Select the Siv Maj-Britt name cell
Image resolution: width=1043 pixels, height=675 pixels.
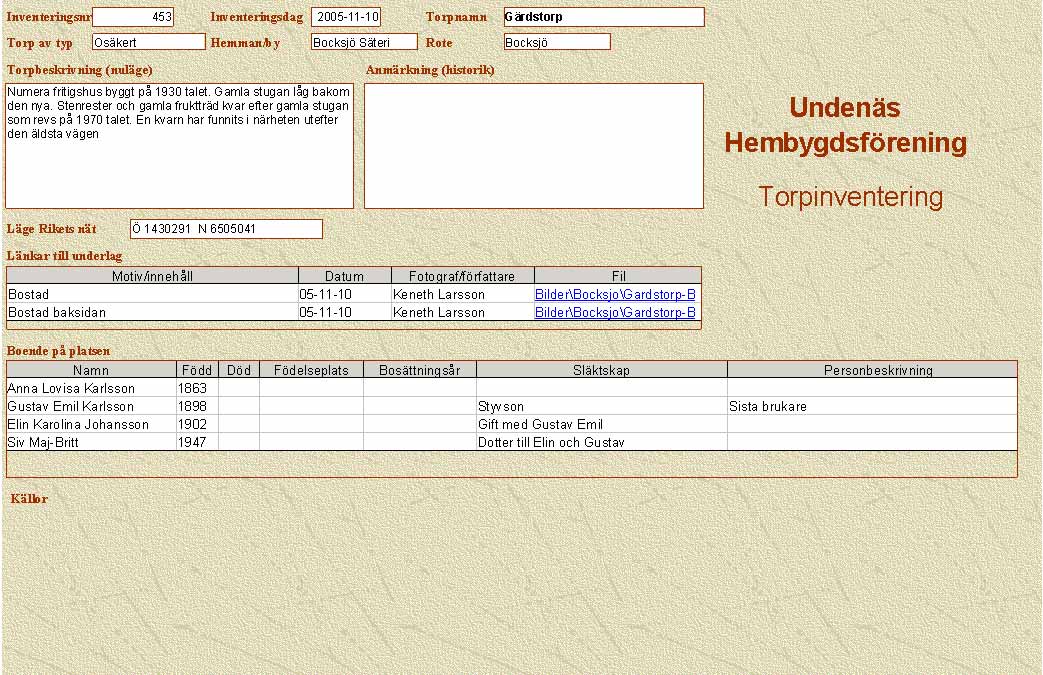point(91,442)
